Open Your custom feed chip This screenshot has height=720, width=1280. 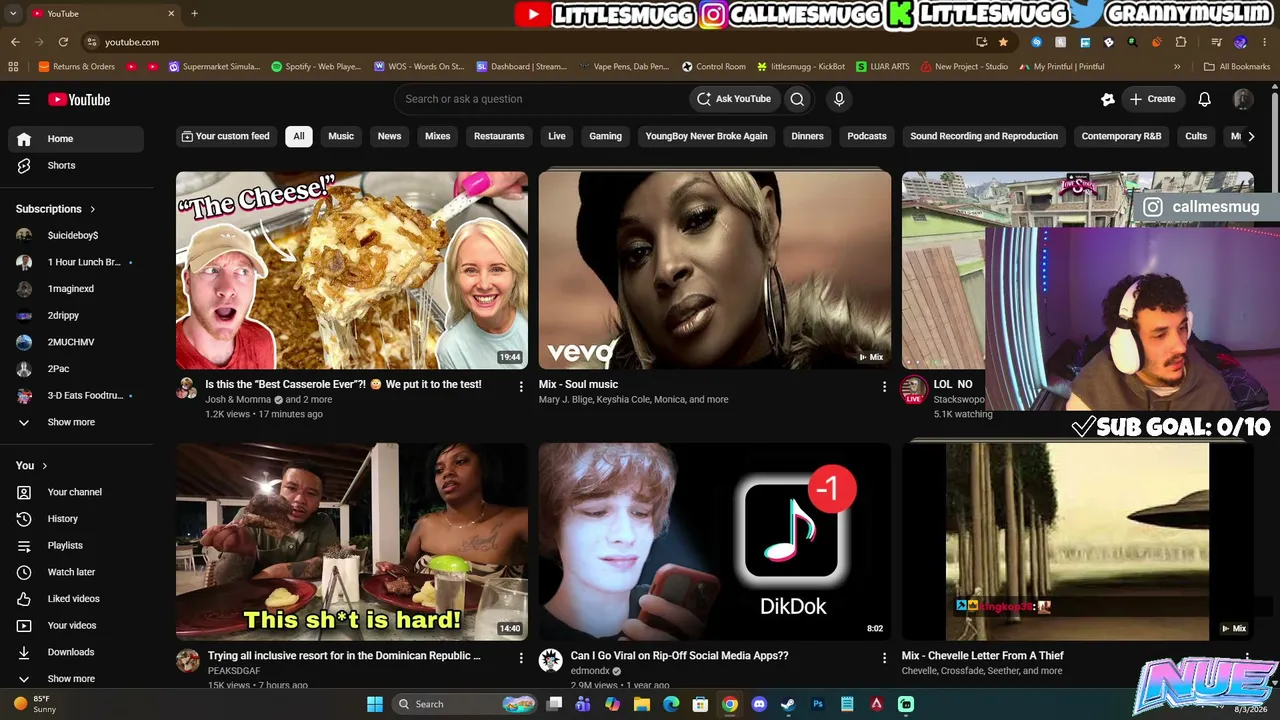tap(225, 136)
